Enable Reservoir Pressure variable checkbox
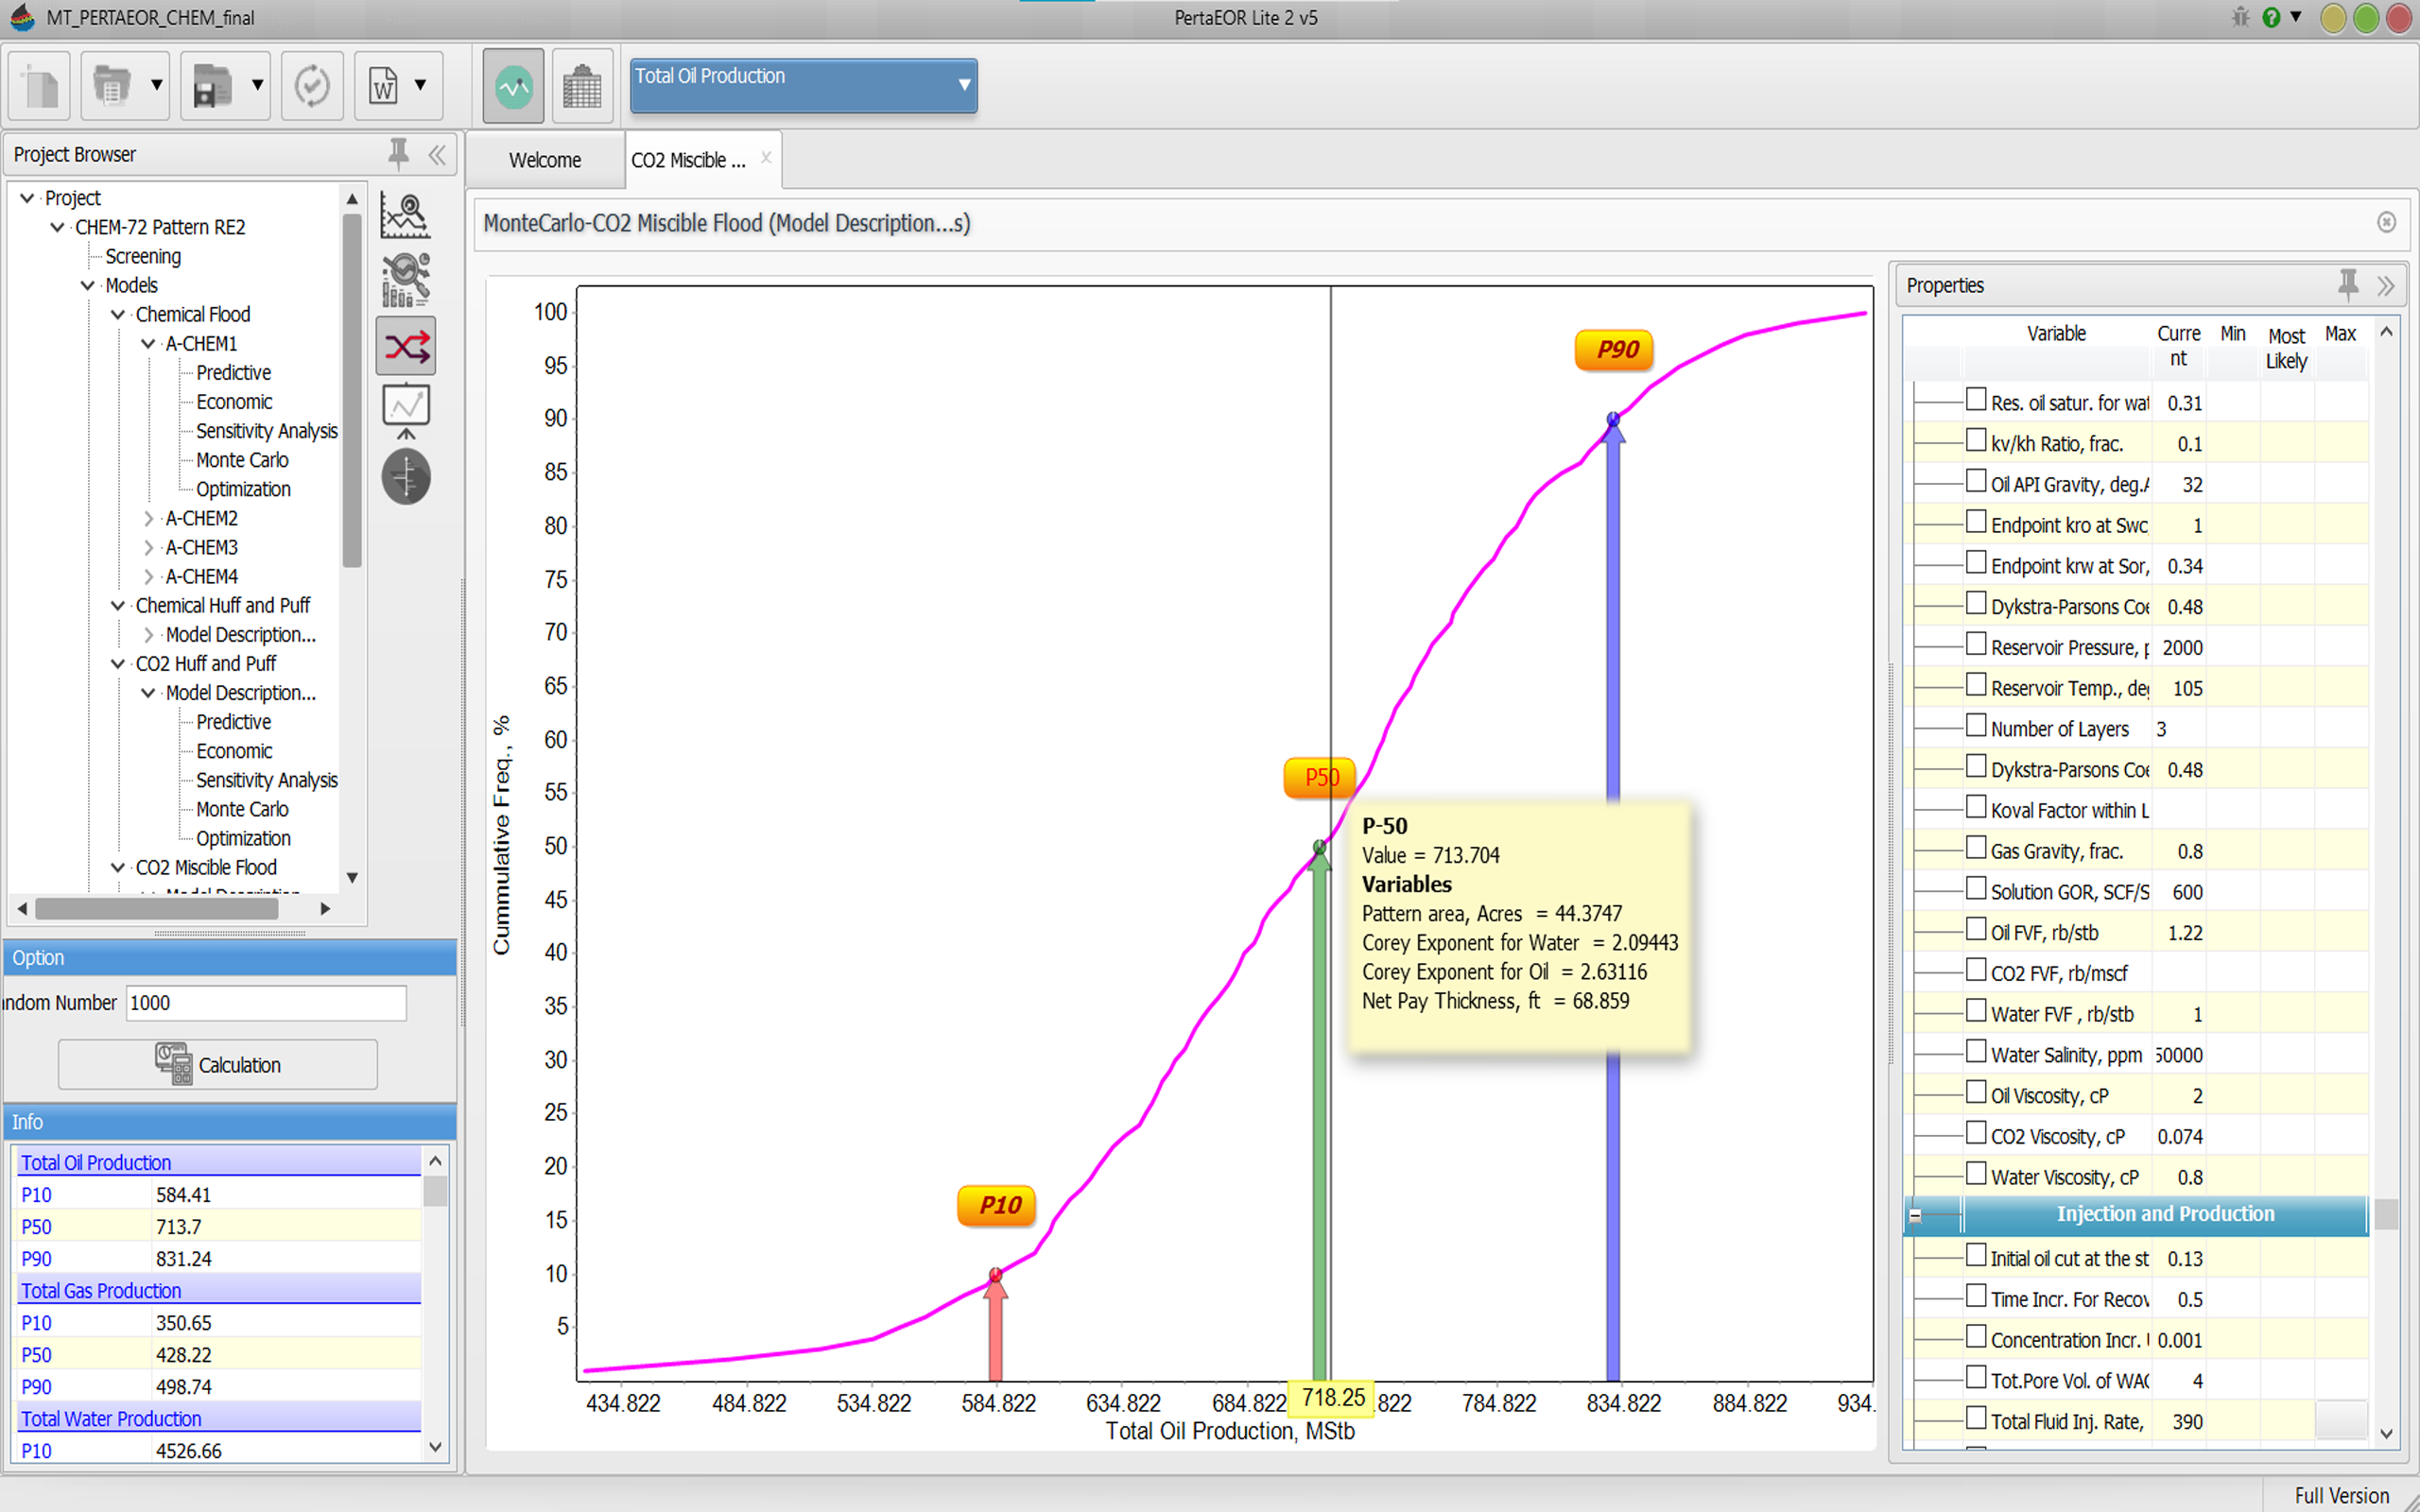 click(x=1975, y=644)
